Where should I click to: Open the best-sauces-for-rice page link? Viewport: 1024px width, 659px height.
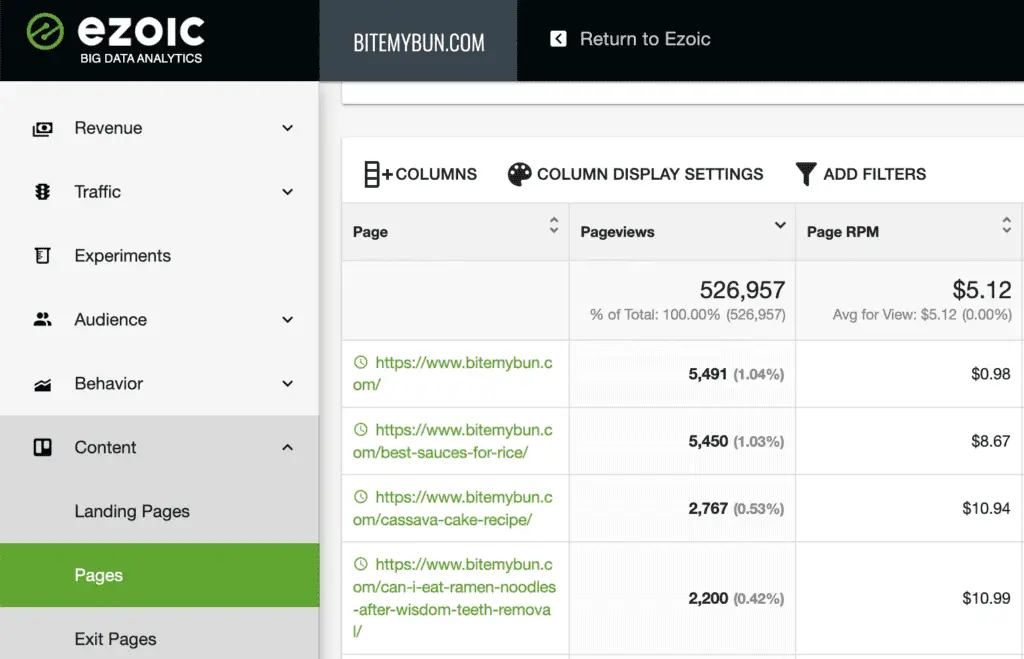coord(453,441)
